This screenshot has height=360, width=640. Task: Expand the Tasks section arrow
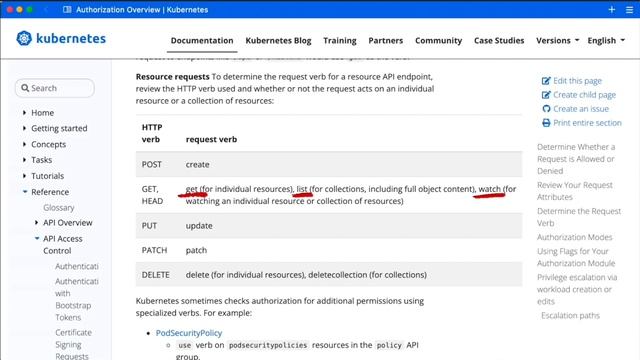pyautogui.click(x=24, y=160)
